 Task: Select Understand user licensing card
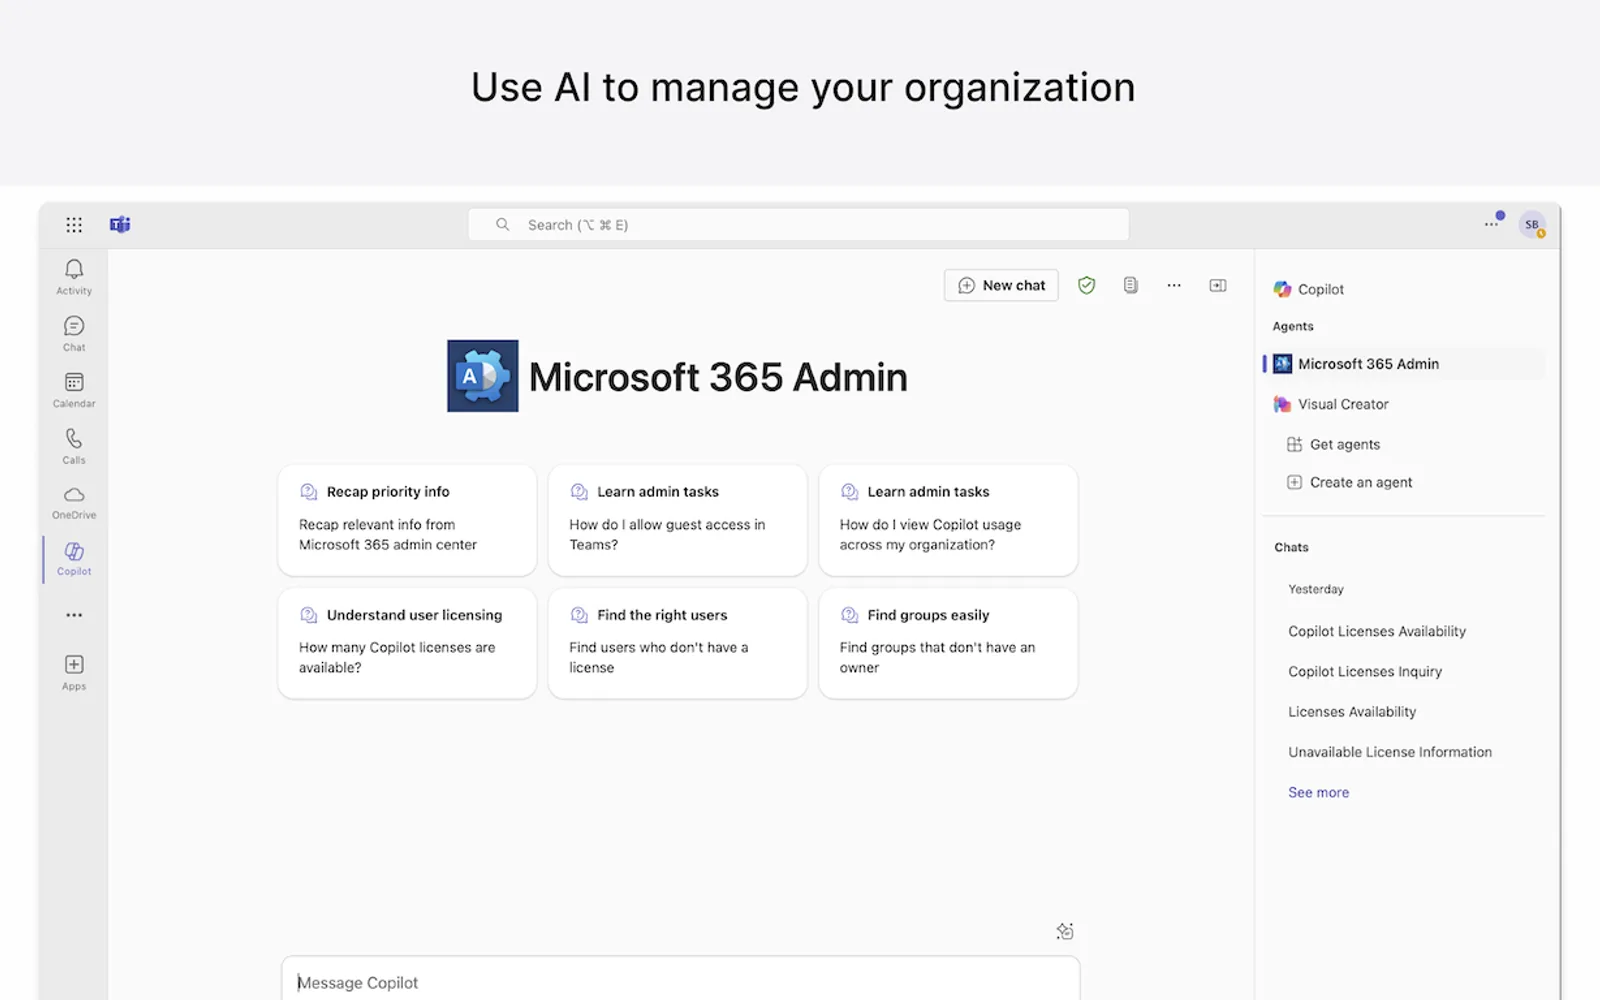coord(407,643)
